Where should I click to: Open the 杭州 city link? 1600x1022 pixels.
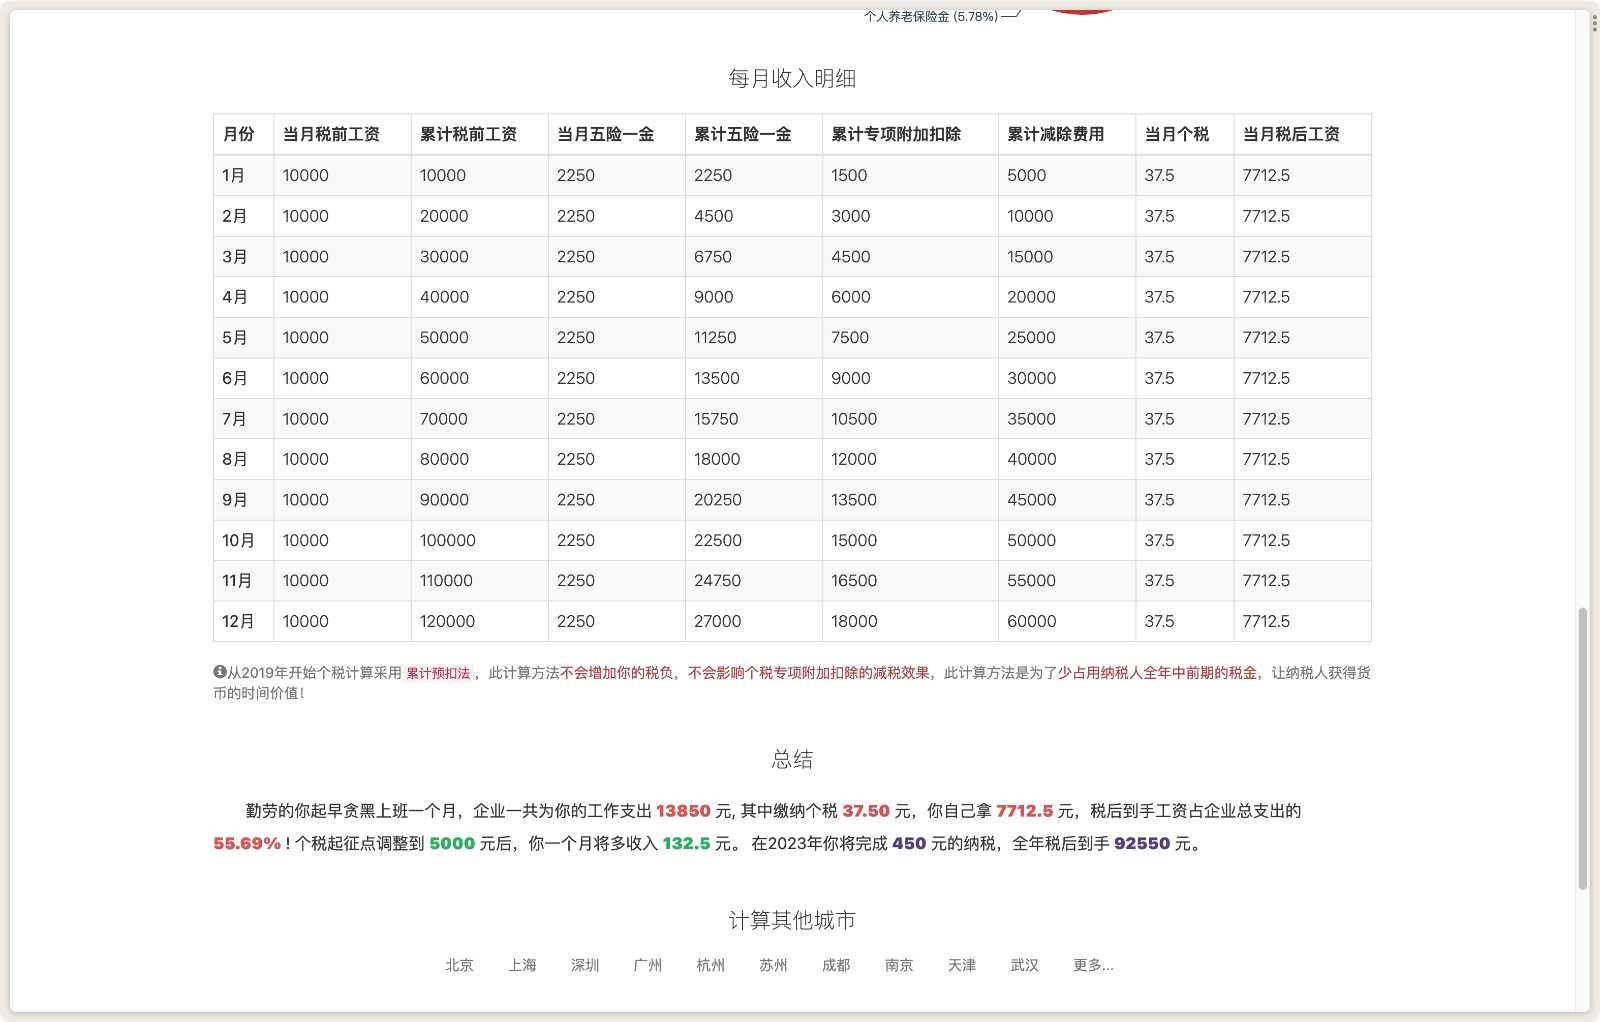[x=711, y=965]
